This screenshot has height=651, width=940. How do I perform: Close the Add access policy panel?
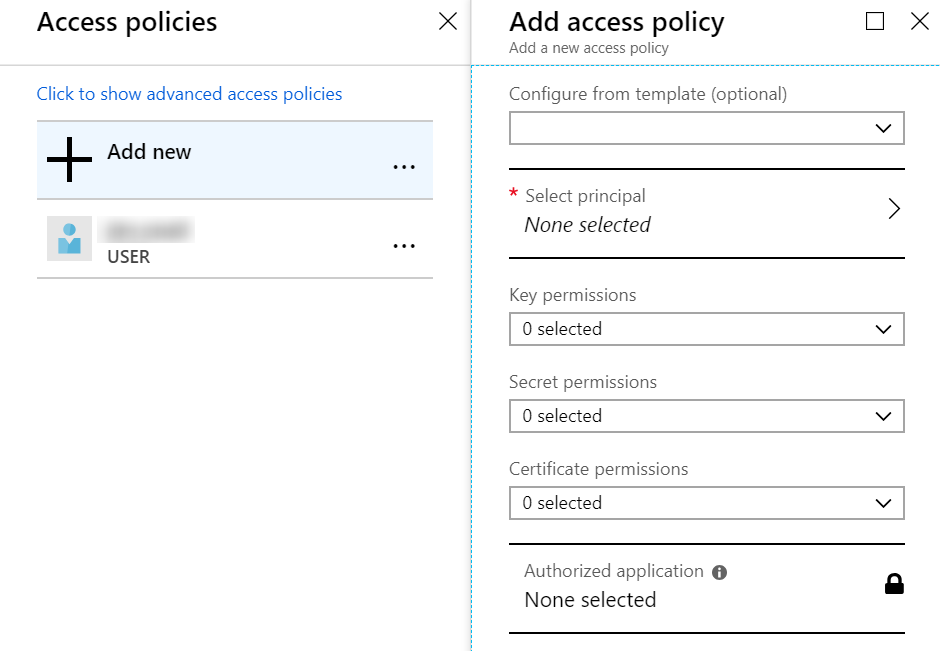click(x=920, y=22)
